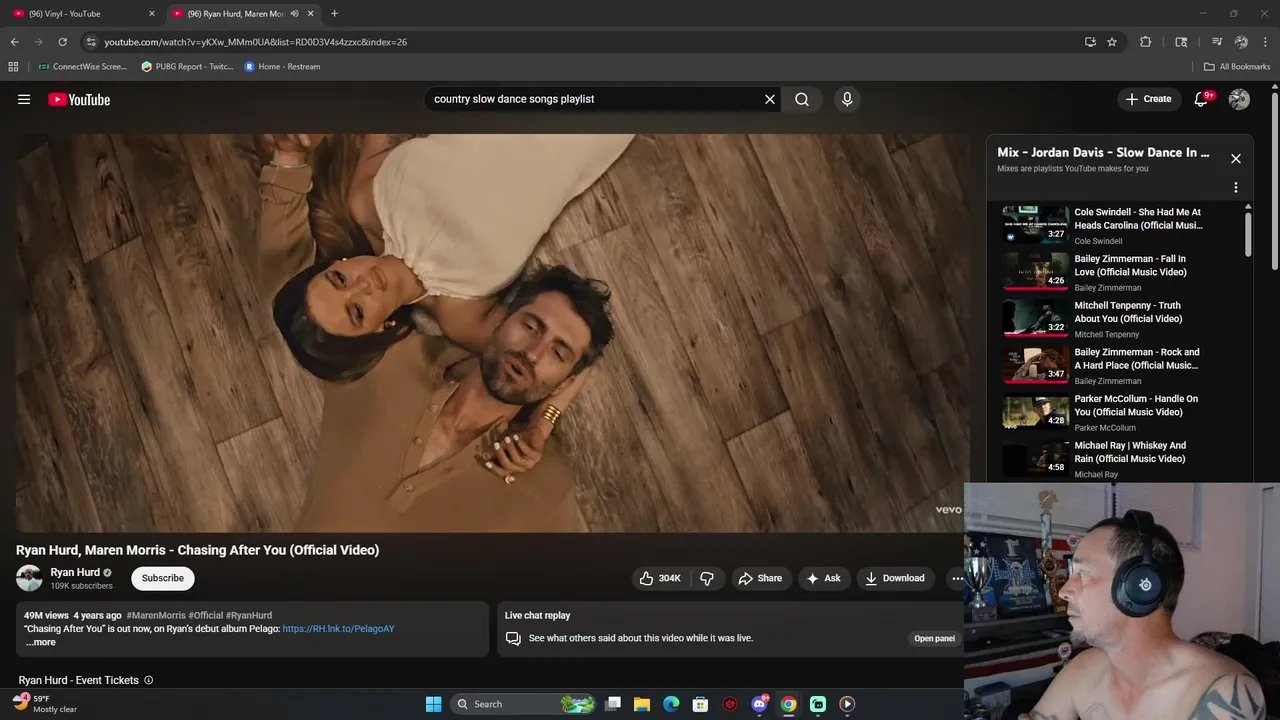Launch Microsoft Edge from the taskbar
The image size is (1280, 720).
[x=671, y=704]
